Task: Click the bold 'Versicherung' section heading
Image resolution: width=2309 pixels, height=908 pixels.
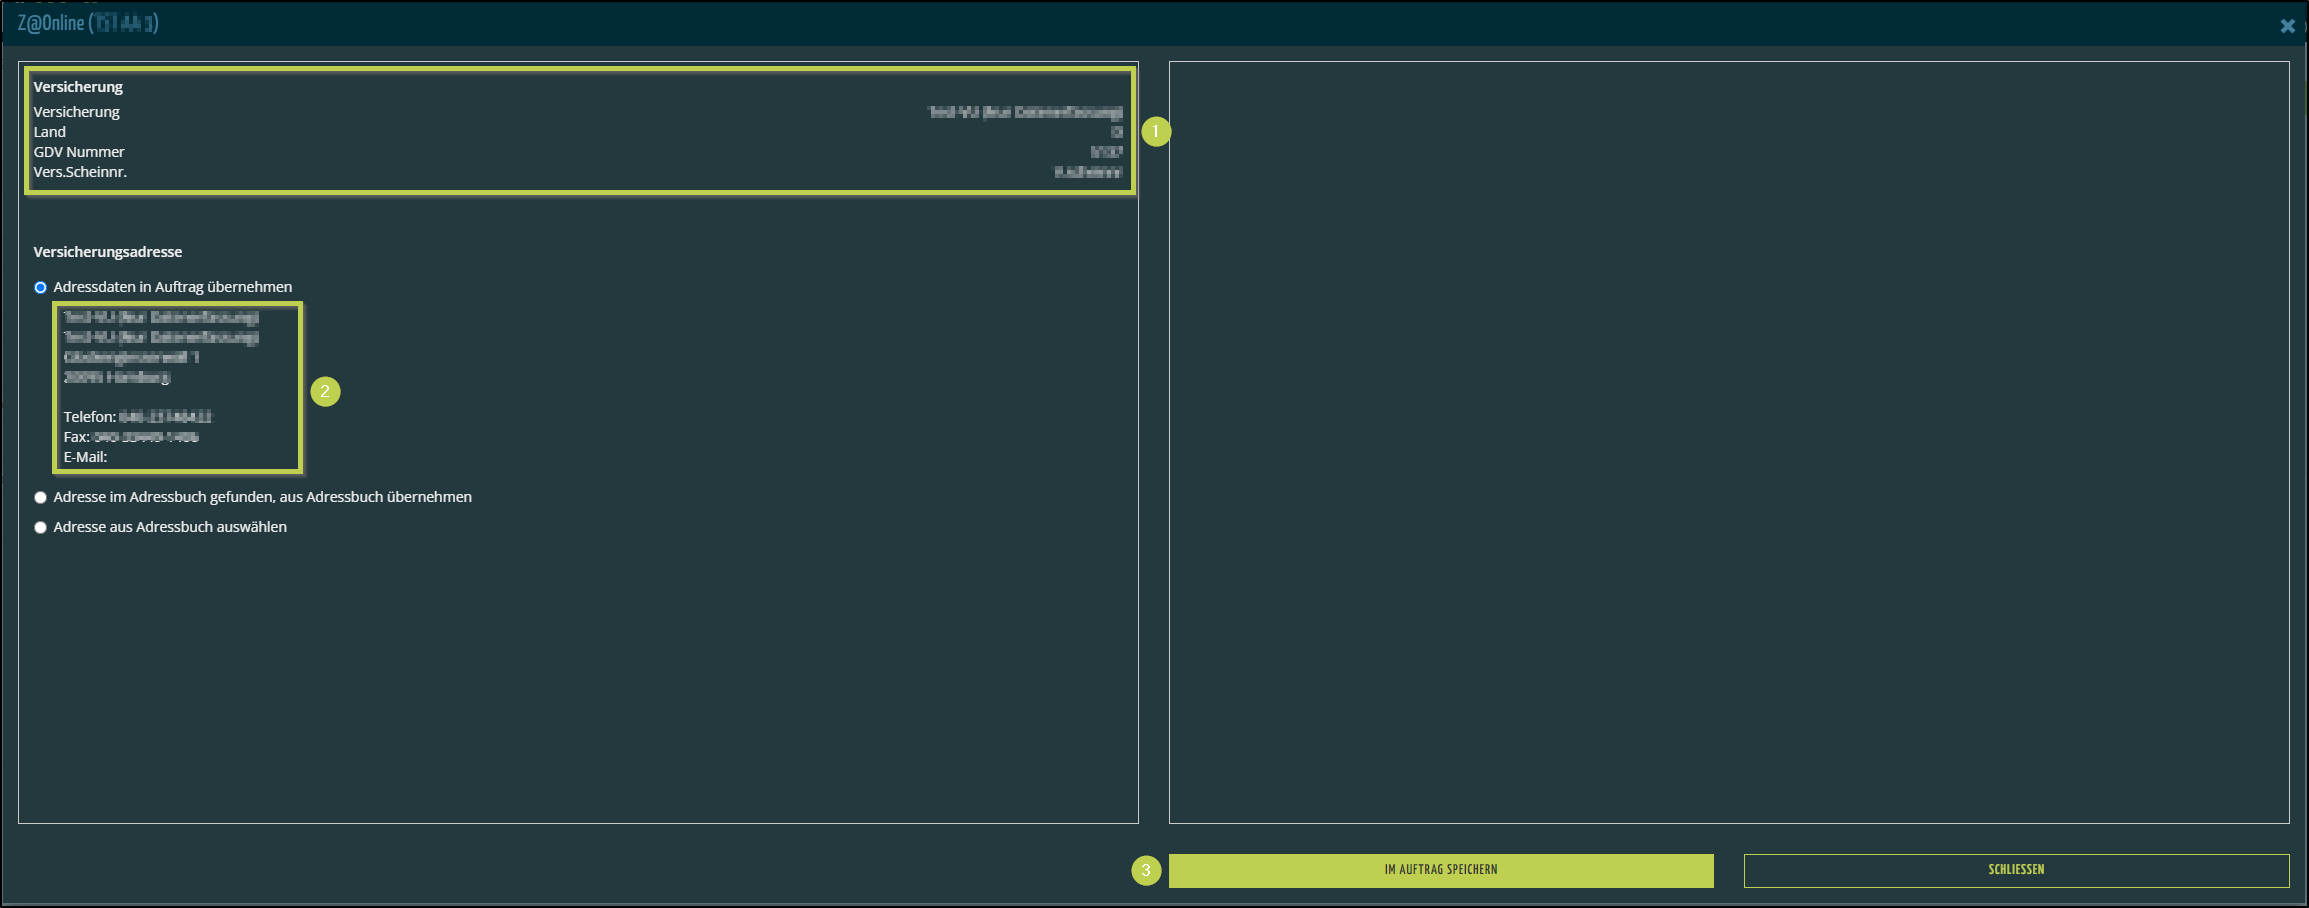Action: pyautogui.click(x=78, y=87)
